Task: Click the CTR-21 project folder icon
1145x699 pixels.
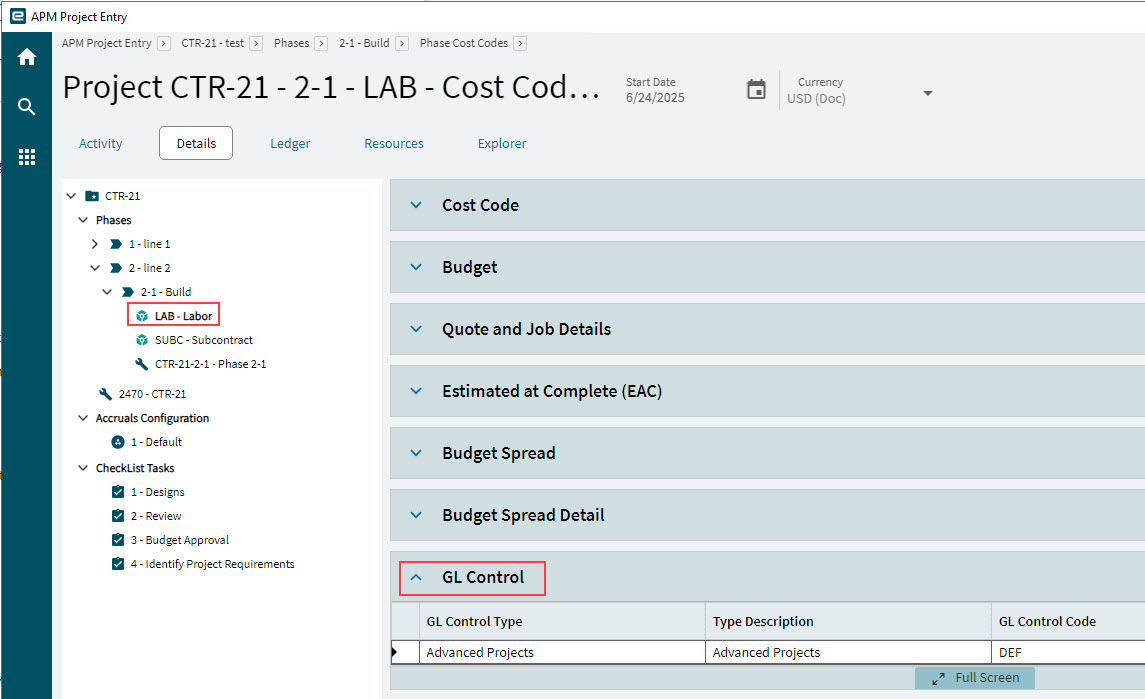Action: click(x=92, y=196)
